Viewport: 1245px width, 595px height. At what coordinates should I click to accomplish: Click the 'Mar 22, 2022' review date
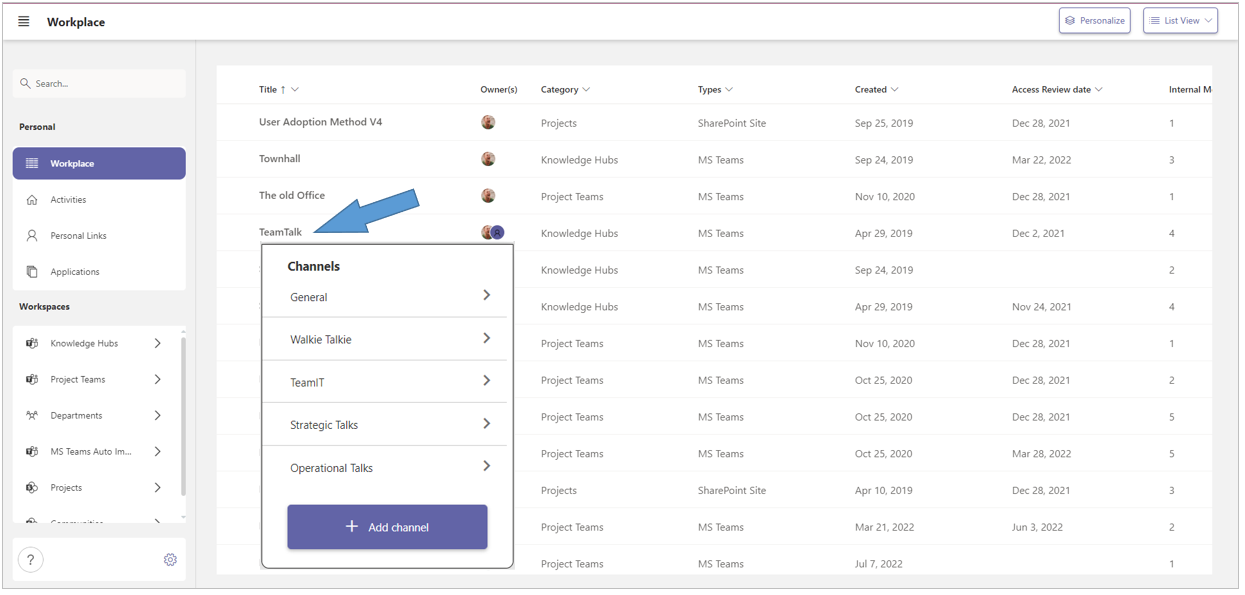(x=1041, y=160)
